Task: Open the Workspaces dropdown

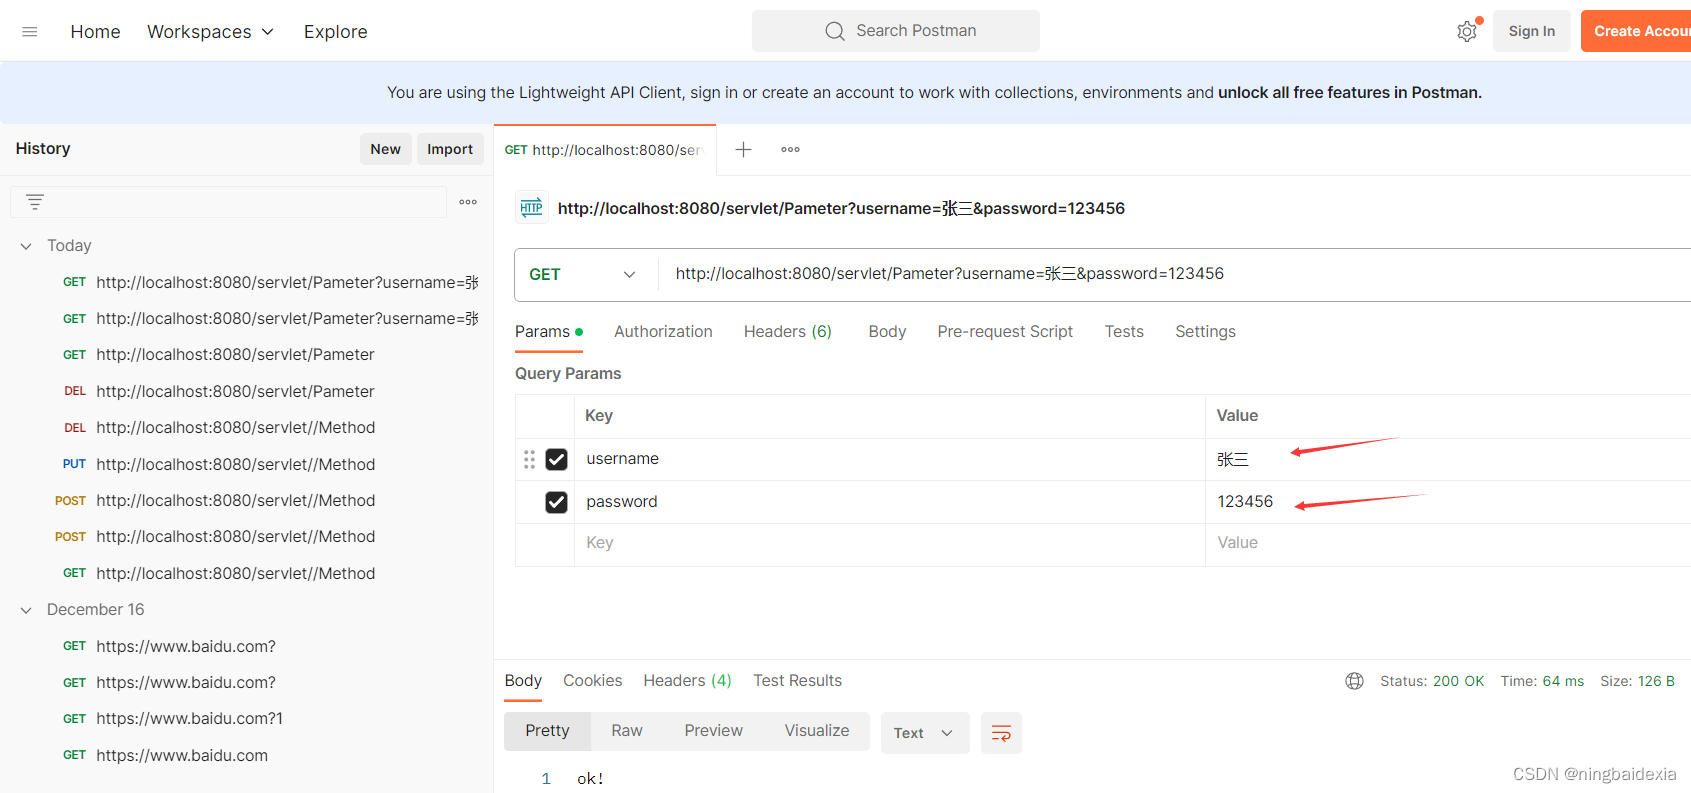Action: tap(210, 32)
